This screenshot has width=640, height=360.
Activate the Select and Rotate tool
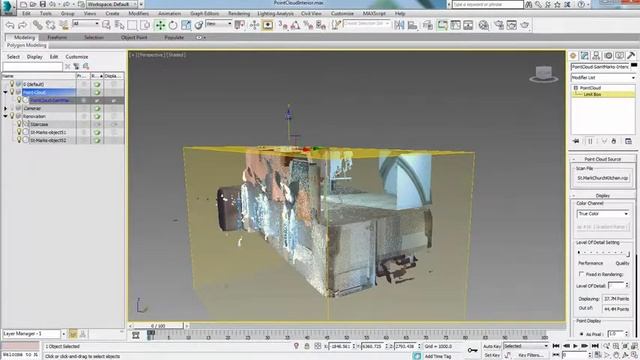[173, 25]
